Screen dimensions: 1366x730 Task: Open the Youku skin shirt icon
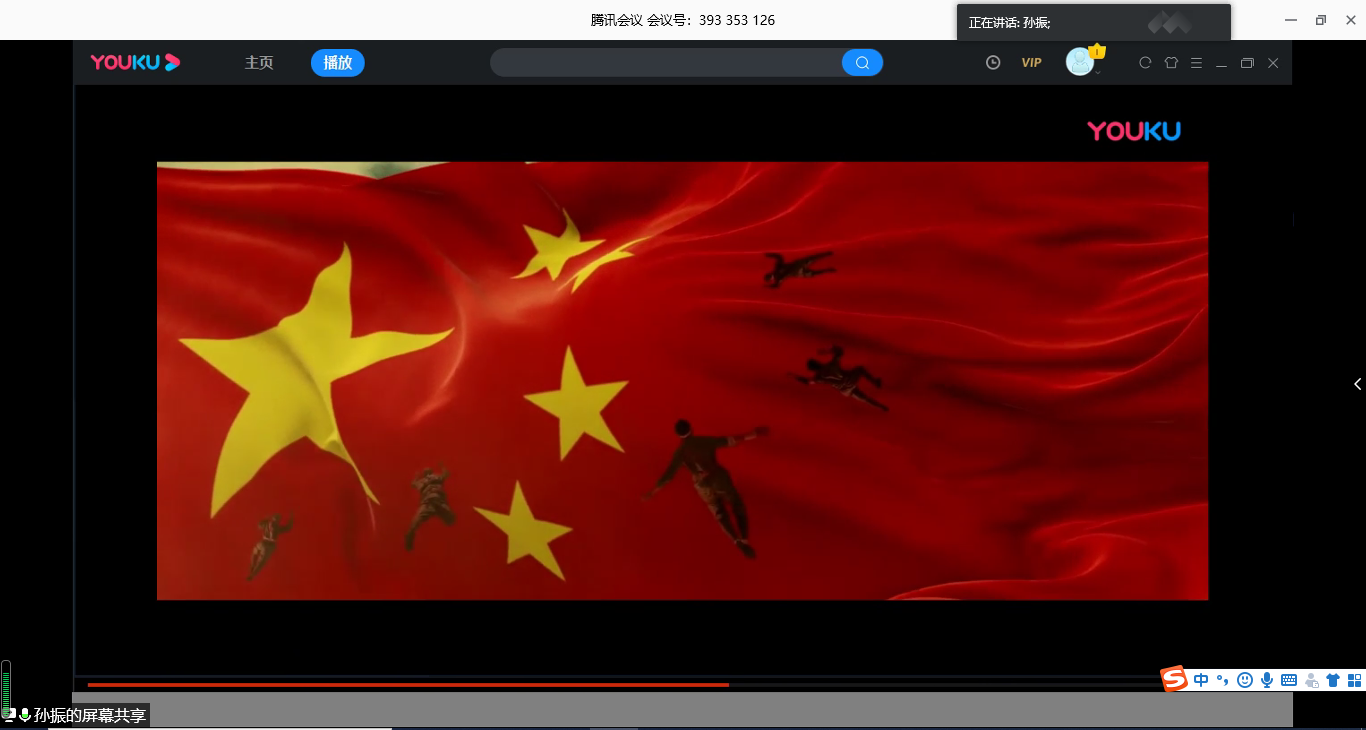[1171, 62]
